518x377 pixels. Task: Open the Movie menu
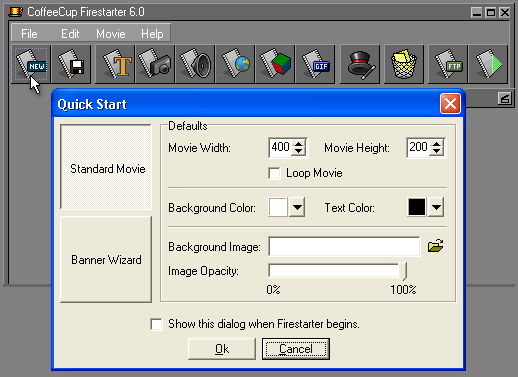coord(111,34)
